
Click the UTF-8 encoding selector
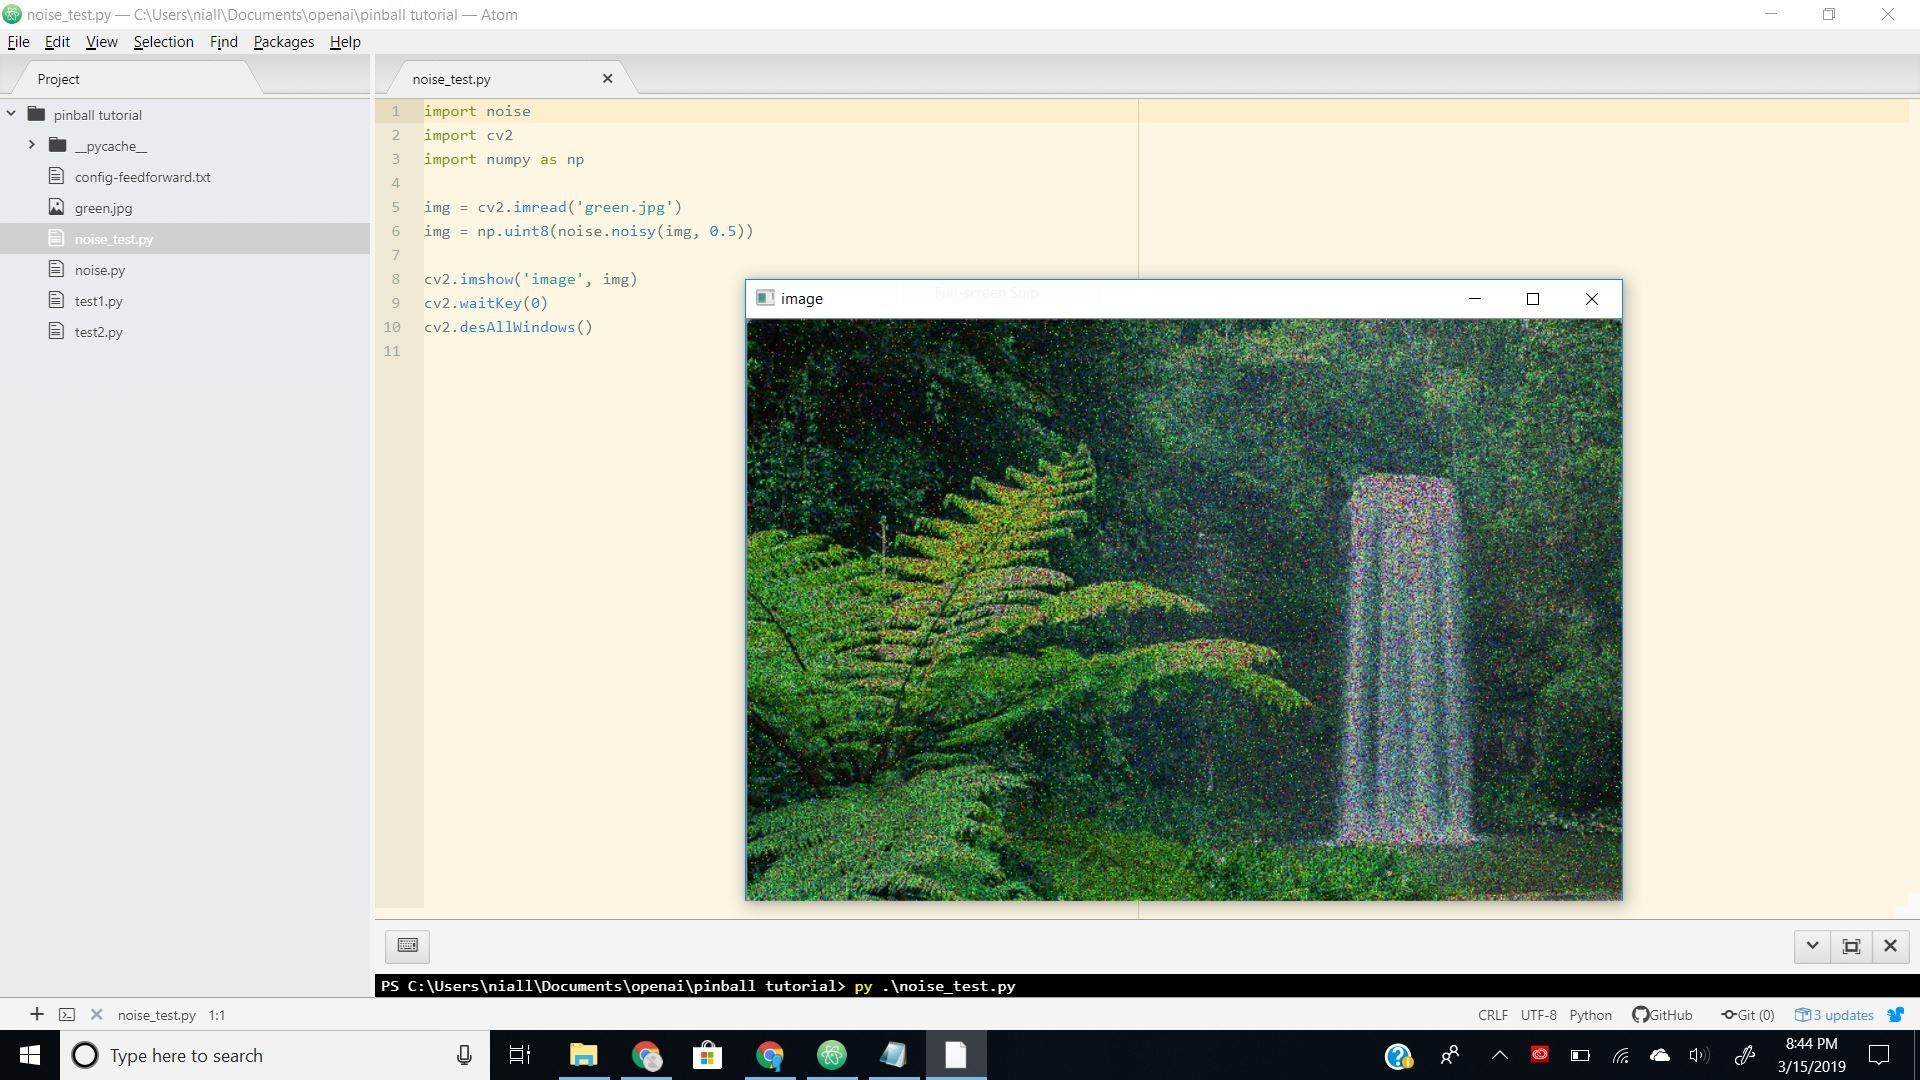point(1537,1014)
